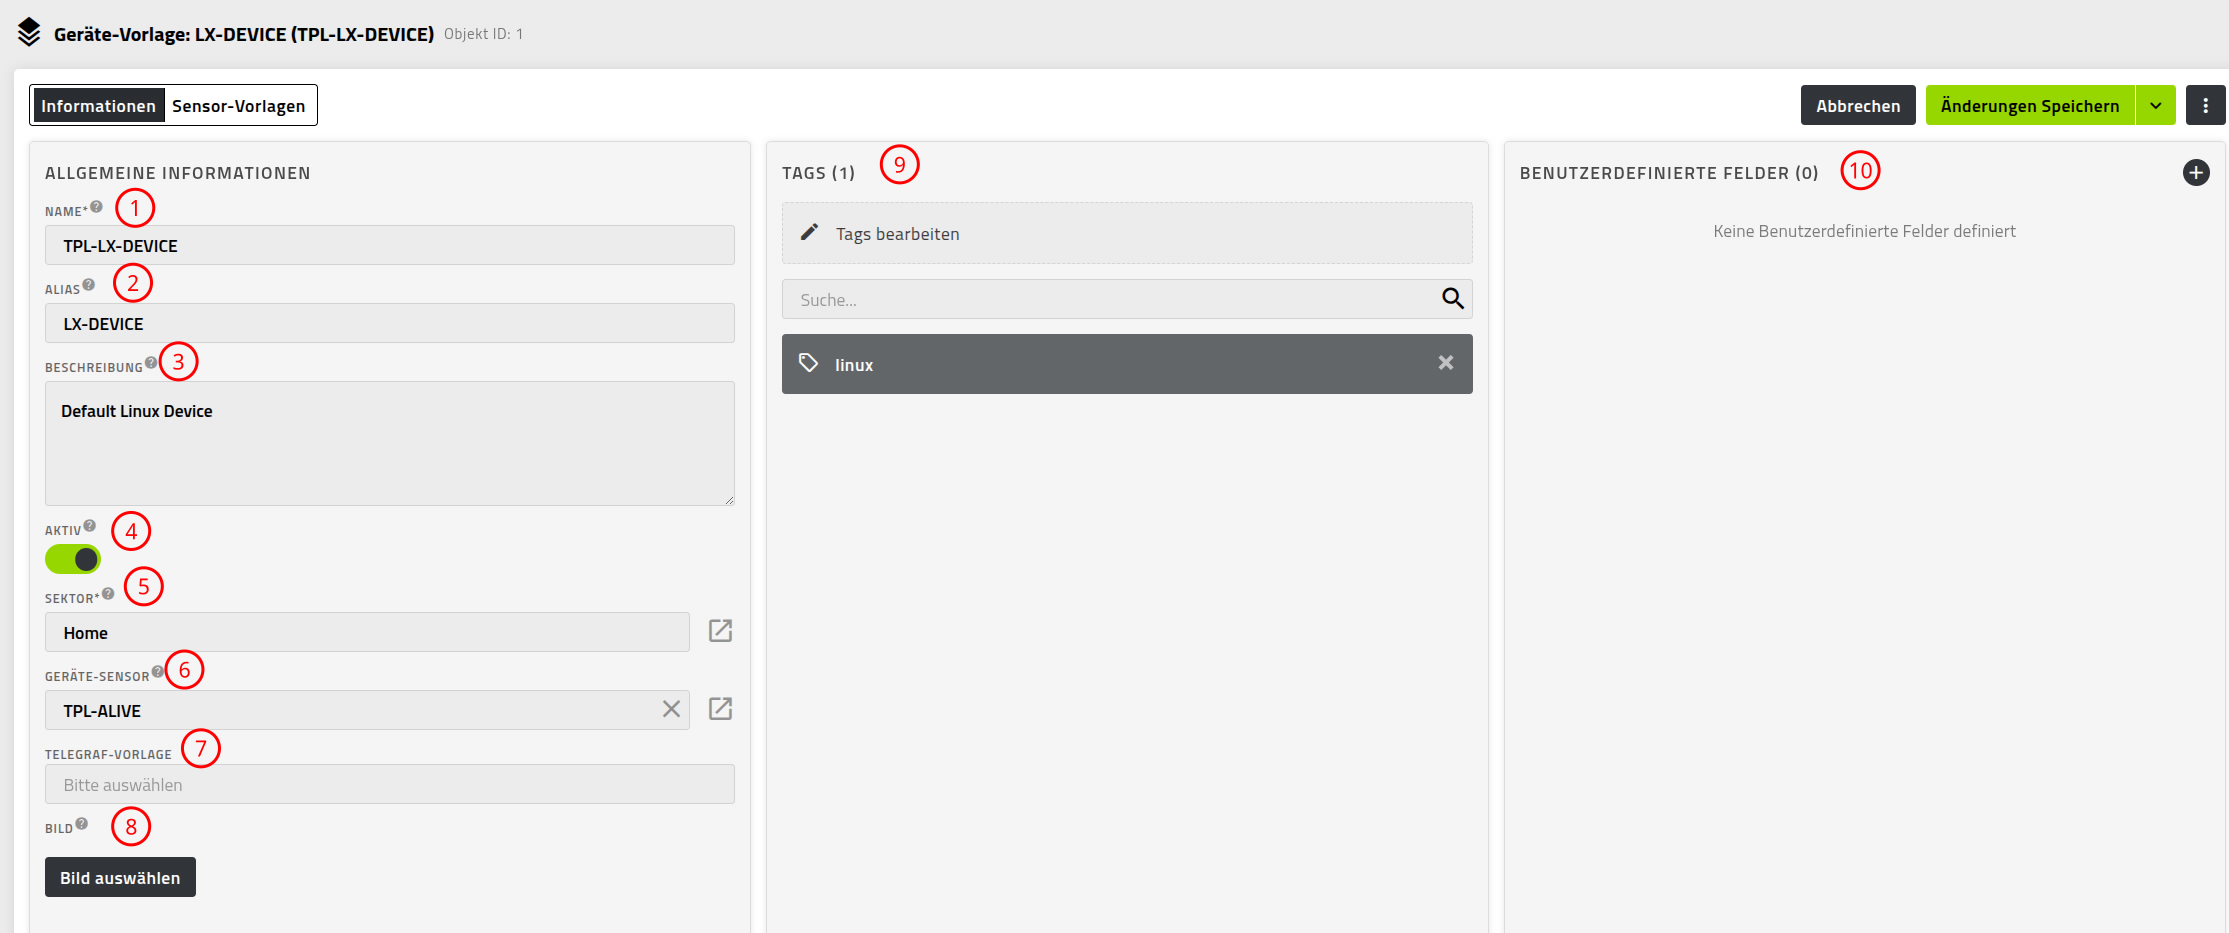
Task: Click the ALLGEMEINE INFORMATIONEN heading
Action: (178, 173)
